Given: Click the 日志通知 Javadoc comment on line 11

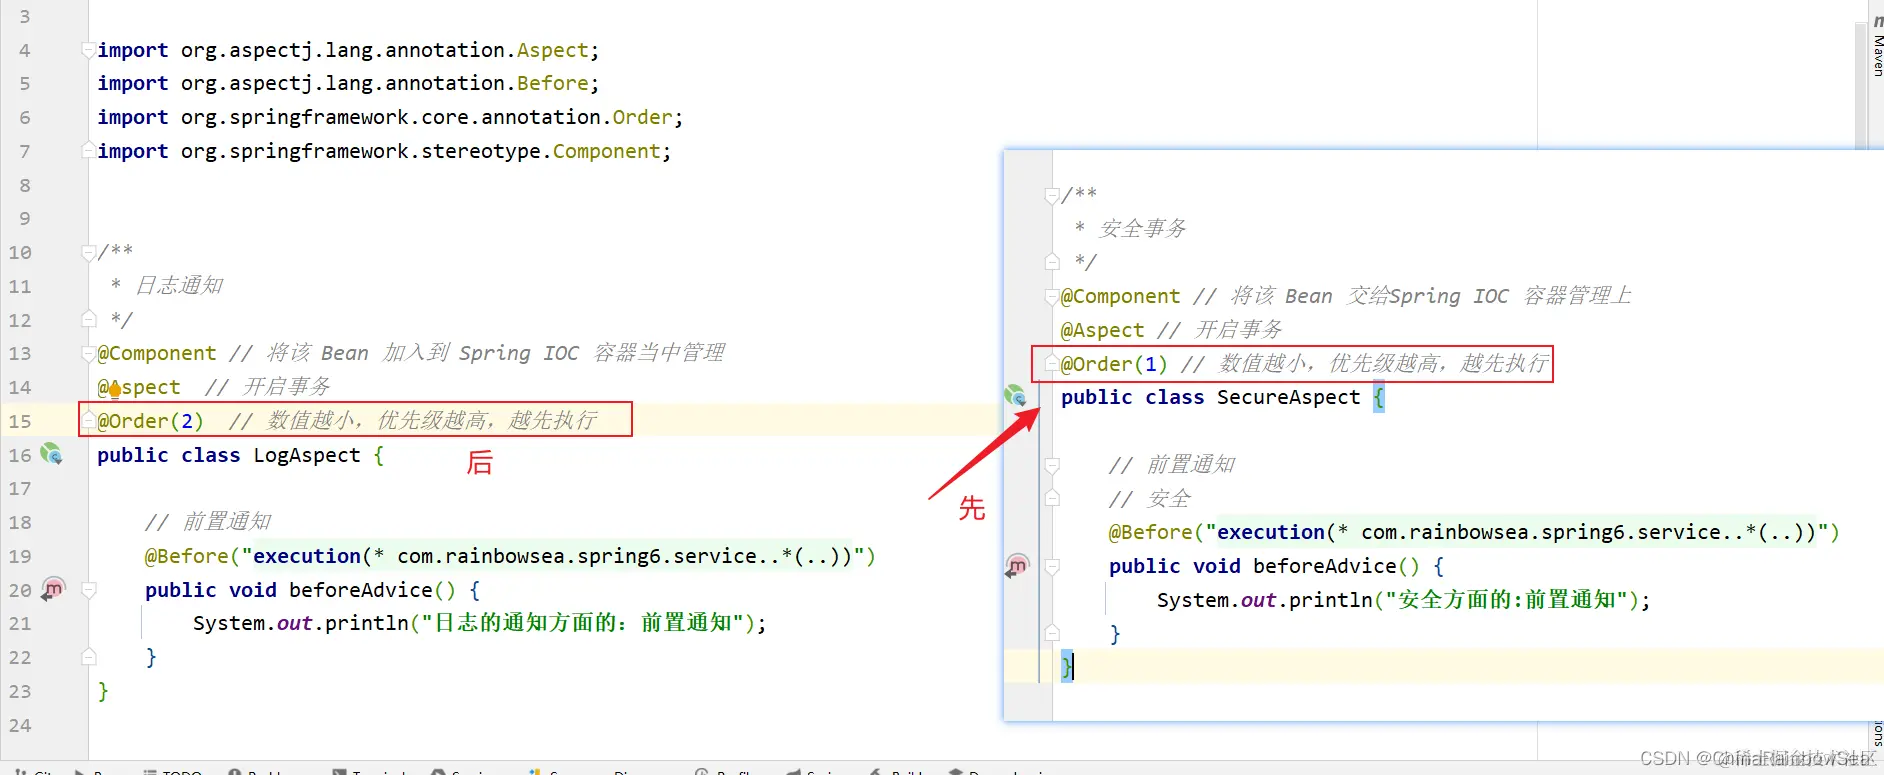Looking at the screenshot, I should (x=180, y=286).
